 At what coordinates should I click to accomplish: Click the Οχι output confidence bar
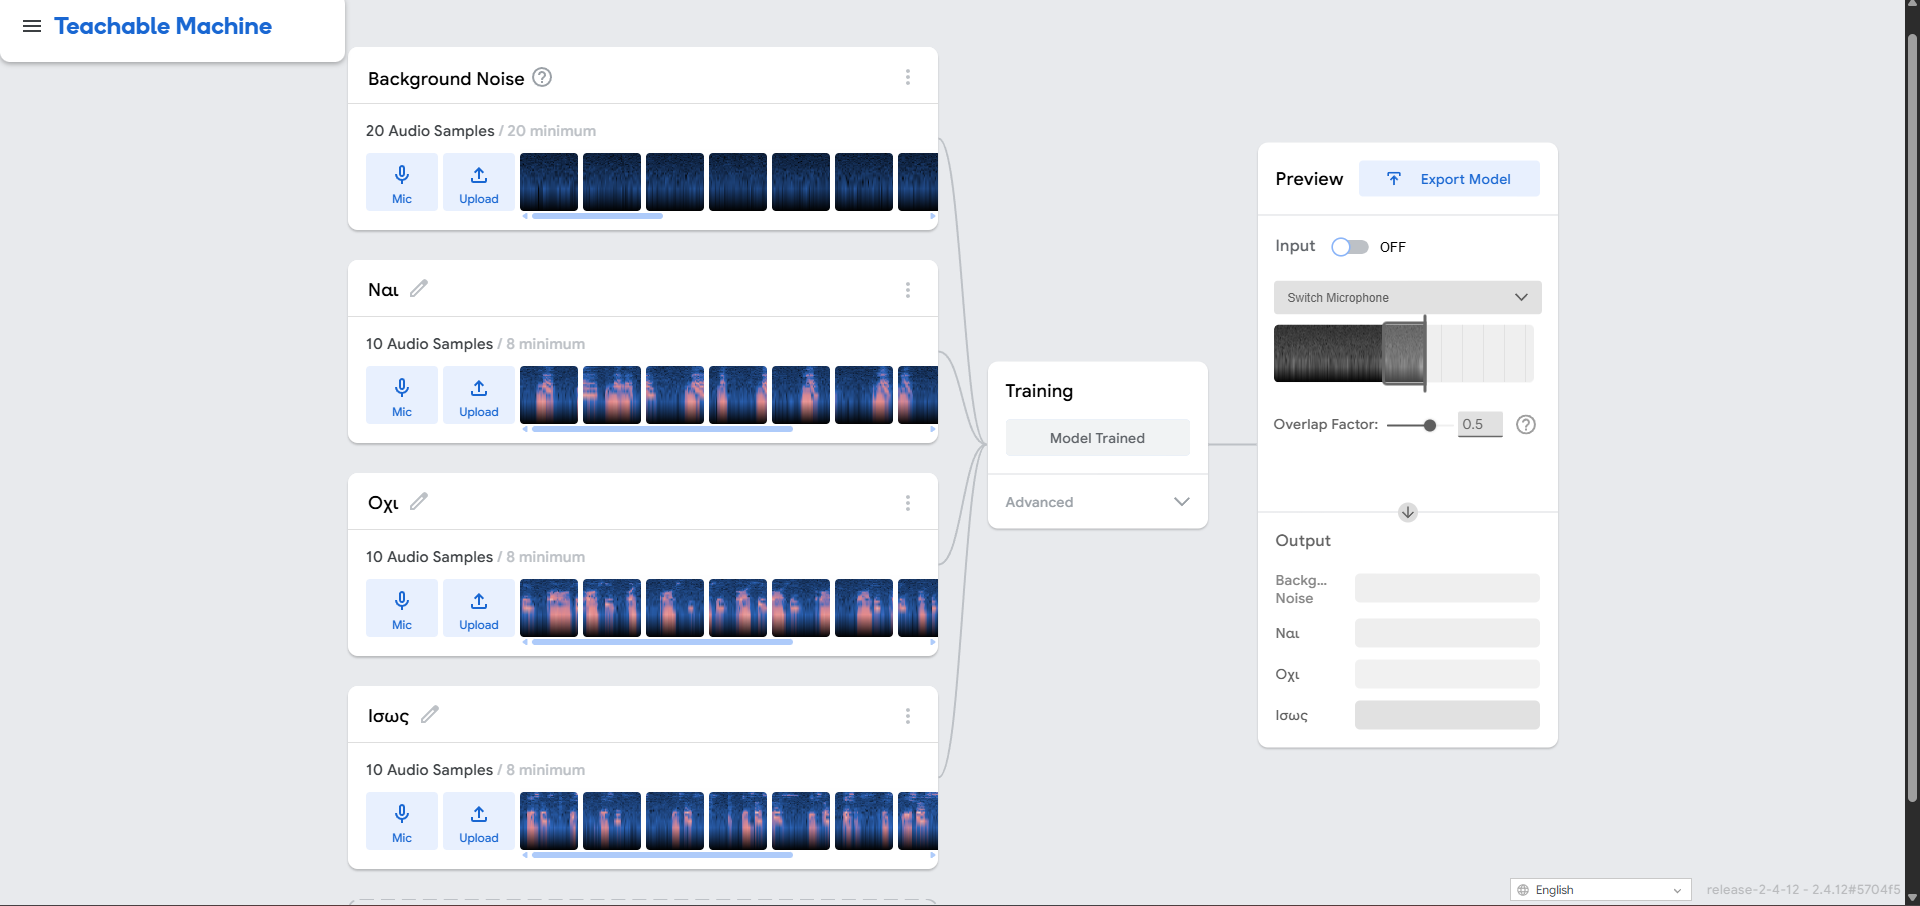coord(1447,674)
